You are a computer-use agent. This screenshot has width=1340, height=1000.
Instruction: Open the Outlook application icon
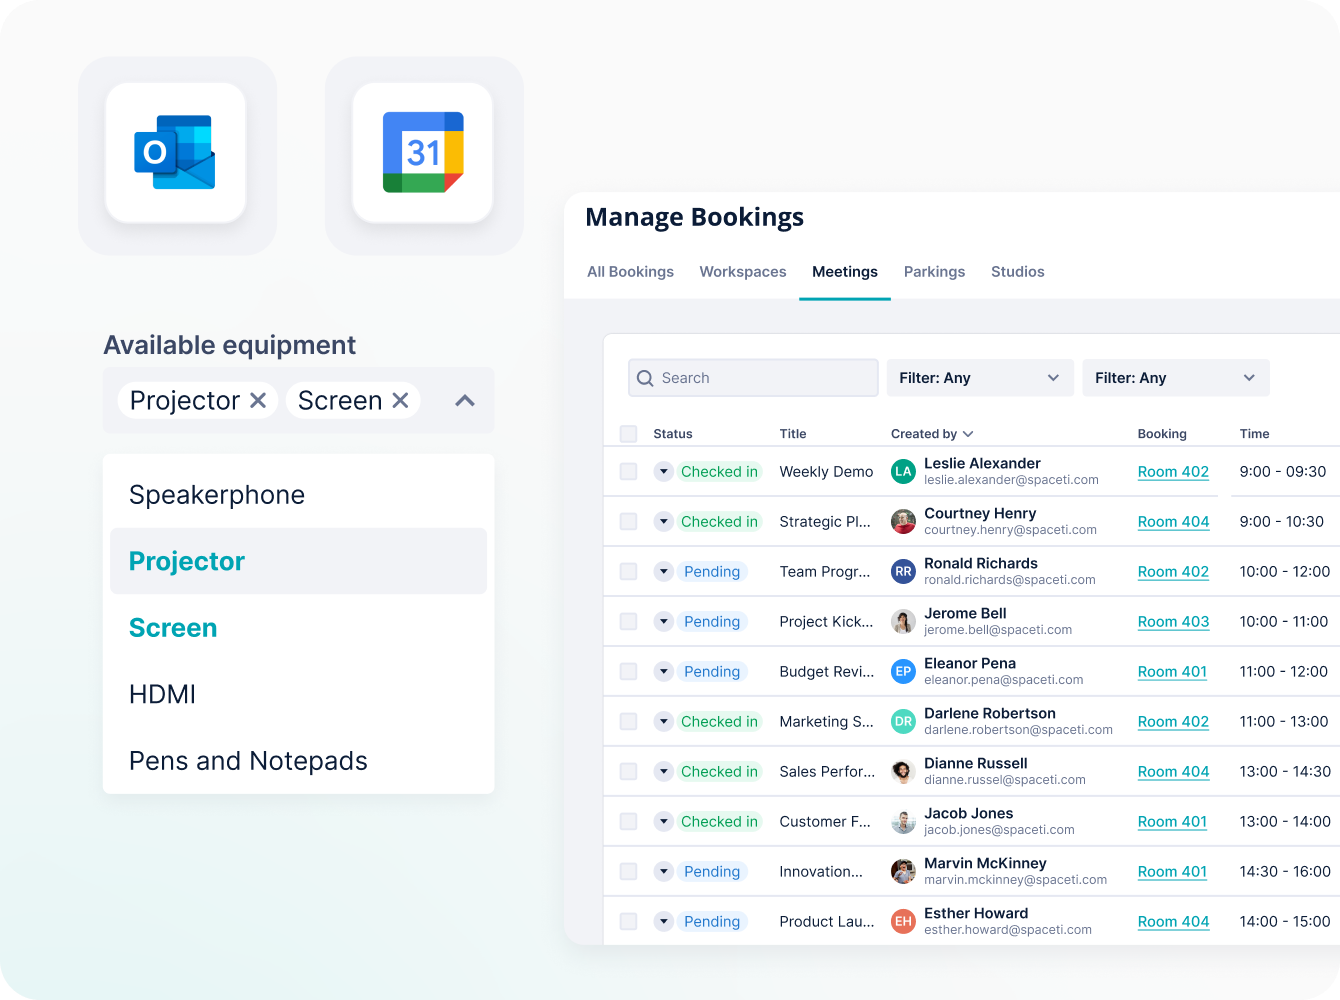pyautogui.click(x=177, y=154)
